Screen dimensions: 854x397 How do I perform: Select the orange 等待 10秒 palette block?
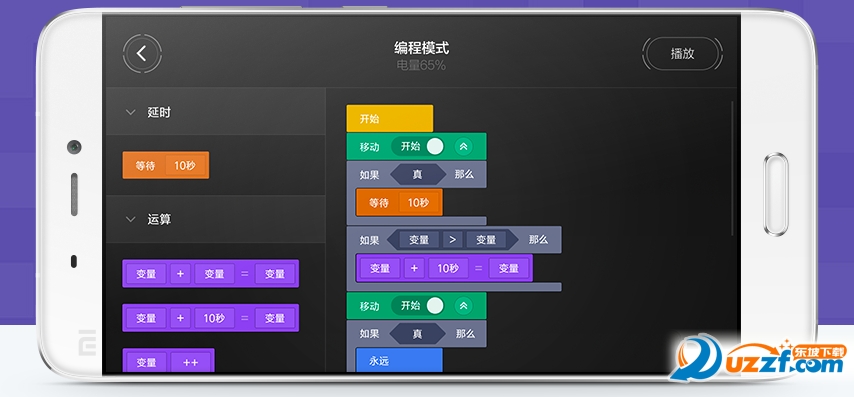(166, 166)
